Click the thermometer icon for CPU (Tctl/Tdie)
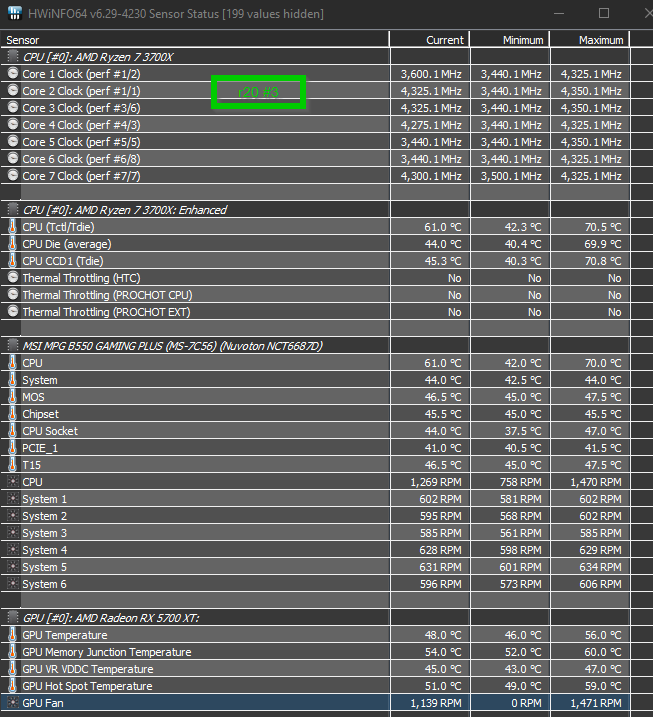Viewport: 653px width, 717px height. (x=12, y=227)
